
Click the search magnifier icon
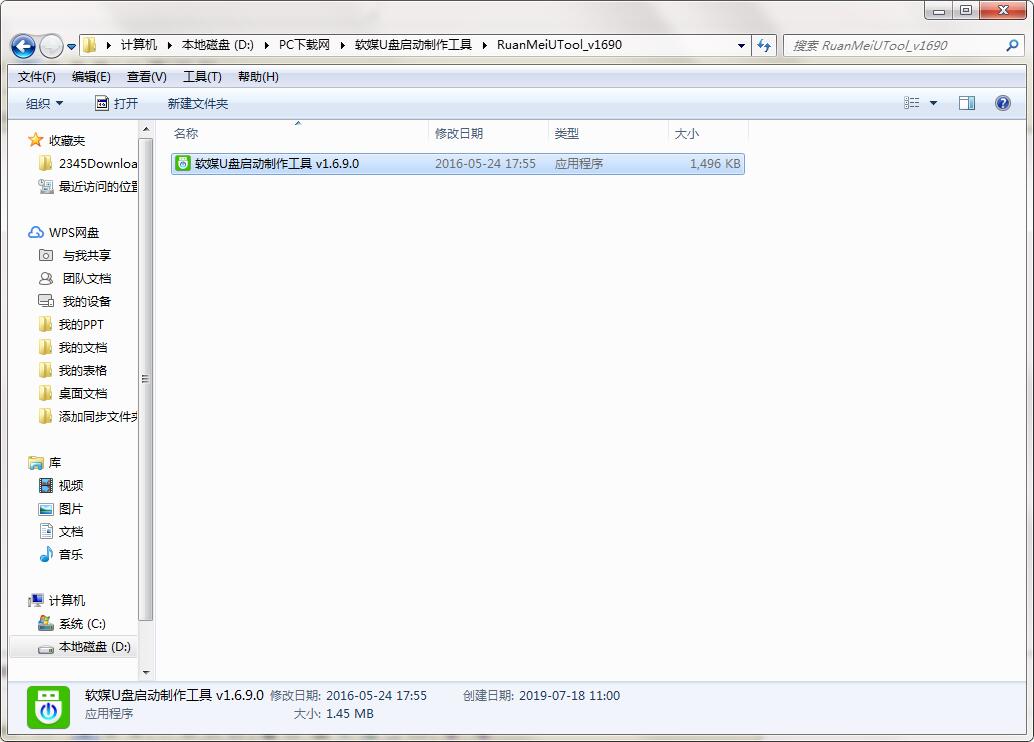click(x=1012, y=46)
